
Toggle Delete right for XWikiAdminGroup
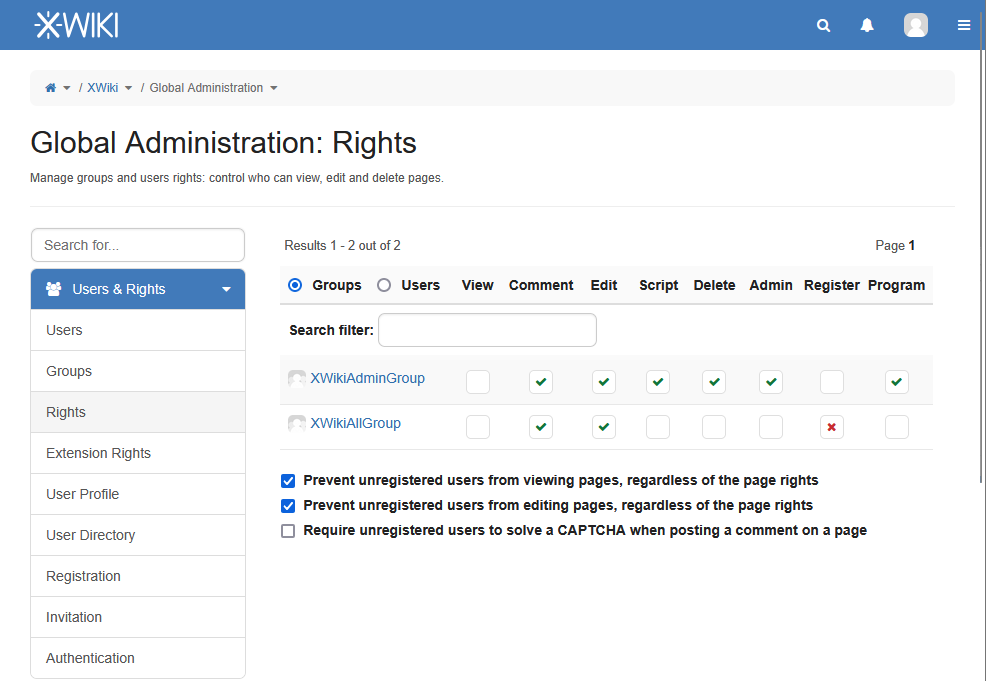[714, 382]
